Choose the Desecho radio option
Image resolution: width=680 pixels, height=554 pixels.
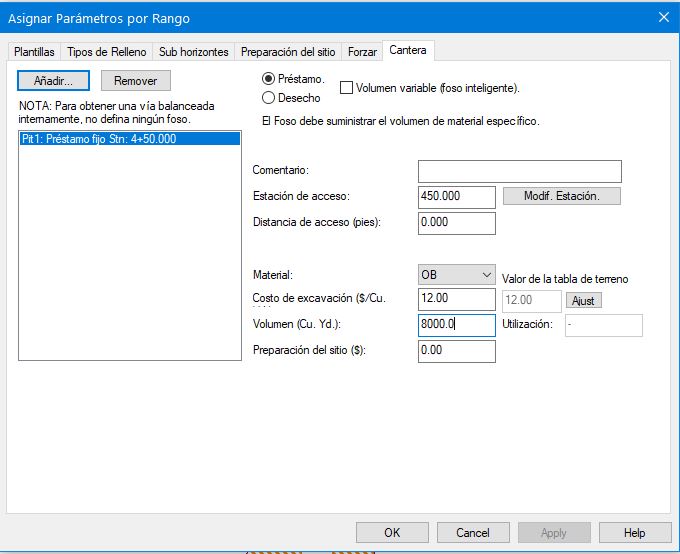[x=268, y=98]
